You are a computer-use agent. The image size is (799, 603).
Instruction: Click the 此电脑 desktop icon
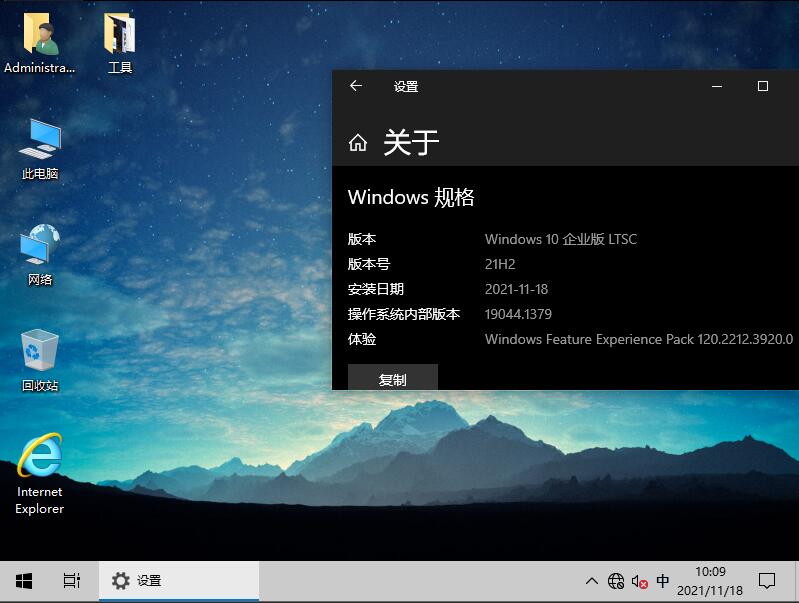click(40, 141)
